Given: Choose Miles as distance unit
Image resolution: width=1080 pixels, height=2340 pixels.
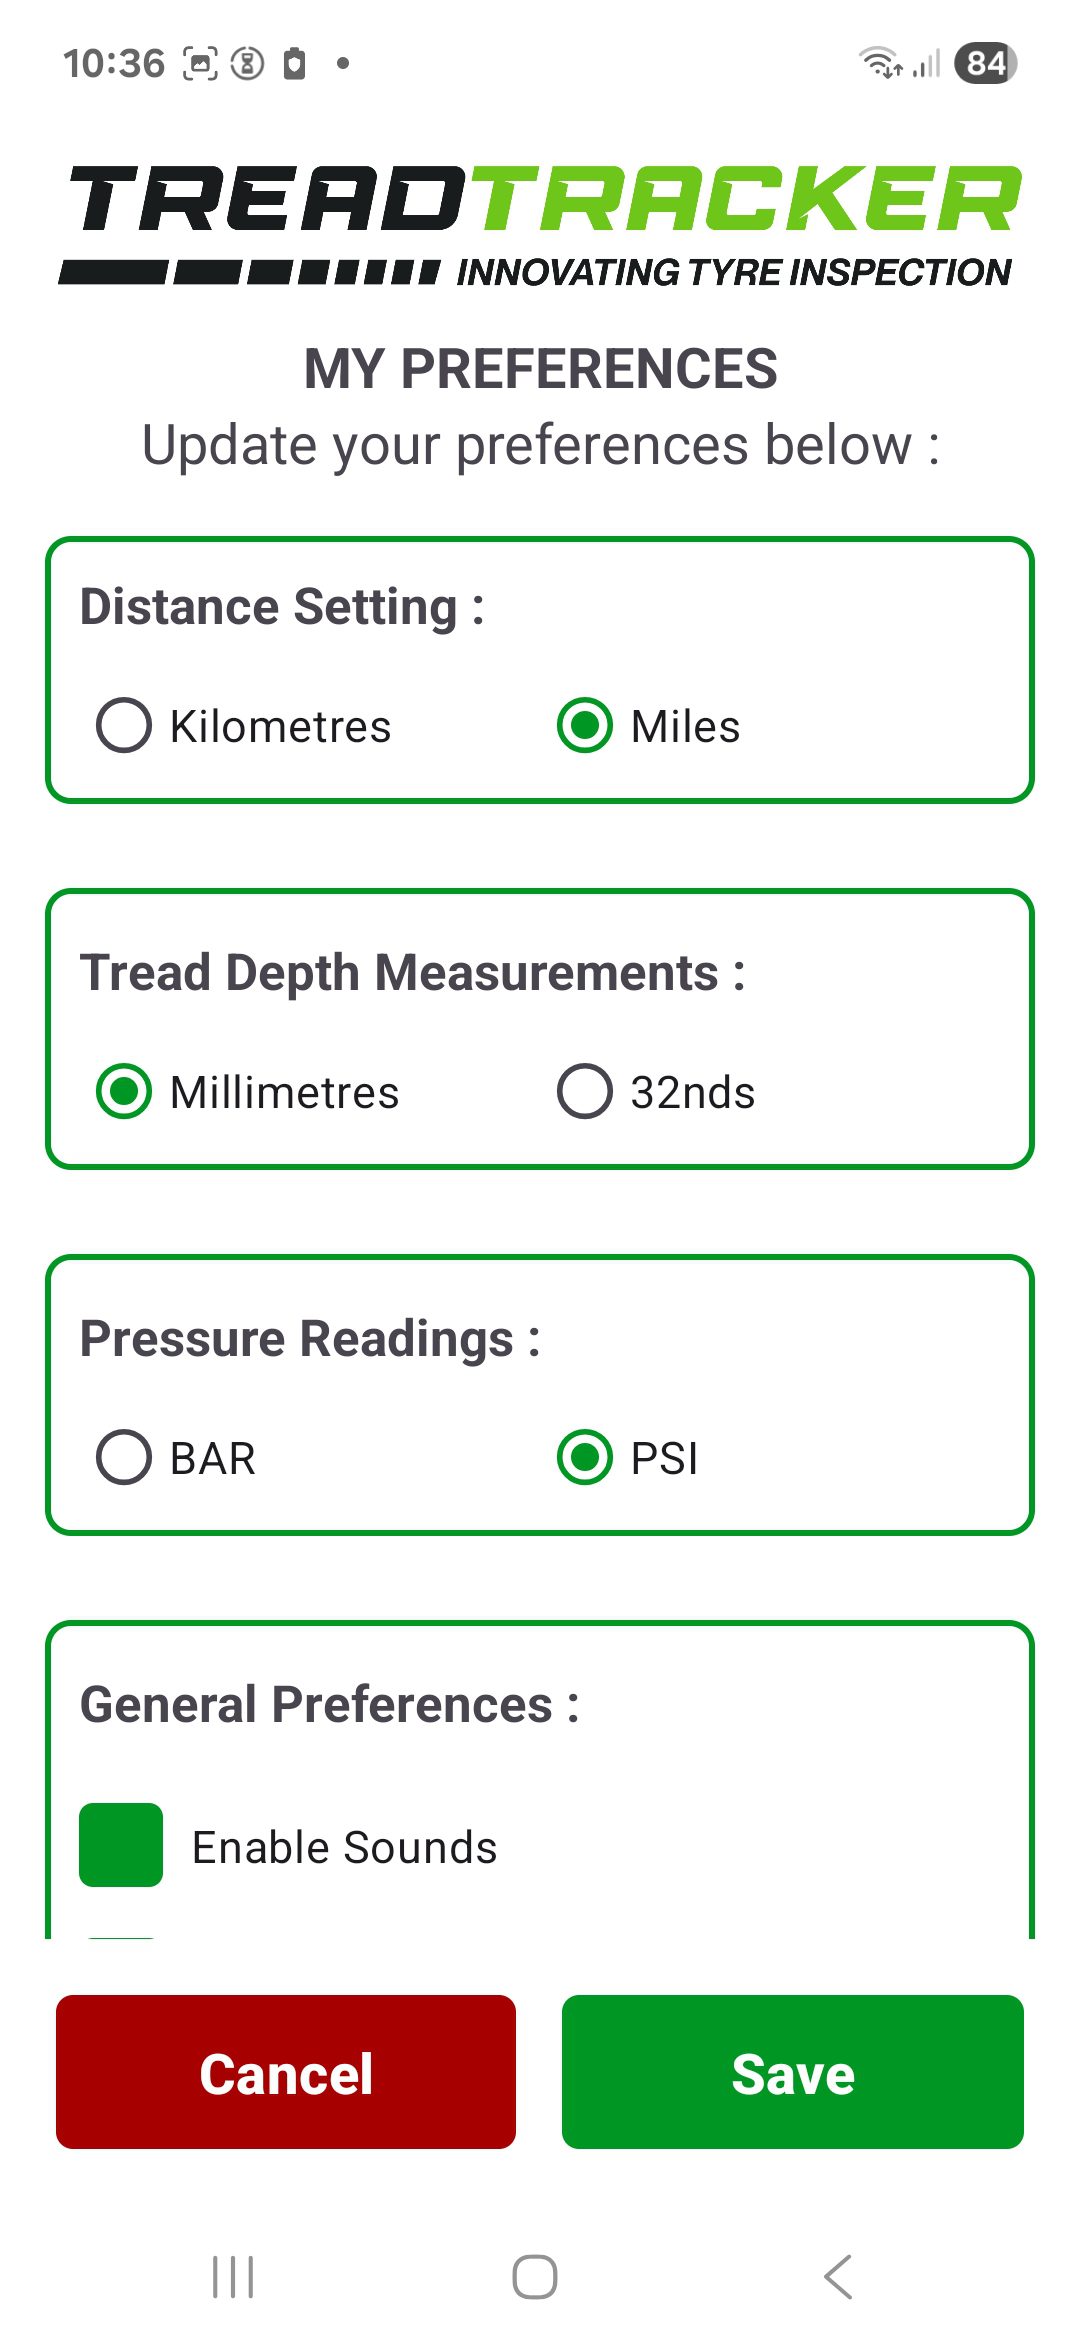Looking at the screenshot, I should coord(585,725).
